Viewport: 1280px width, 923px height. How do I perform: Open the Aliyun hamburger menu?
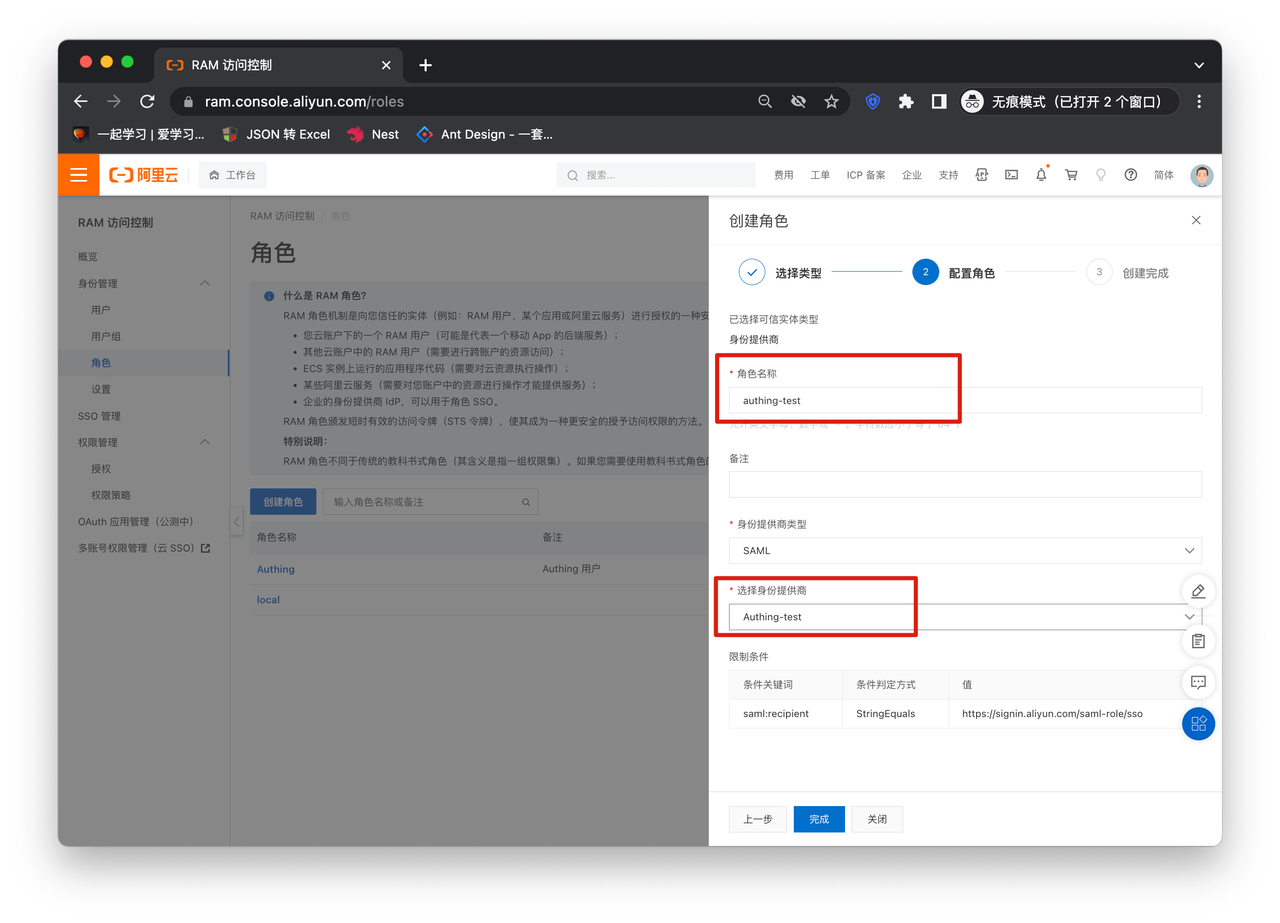click(x=79, y=175)
